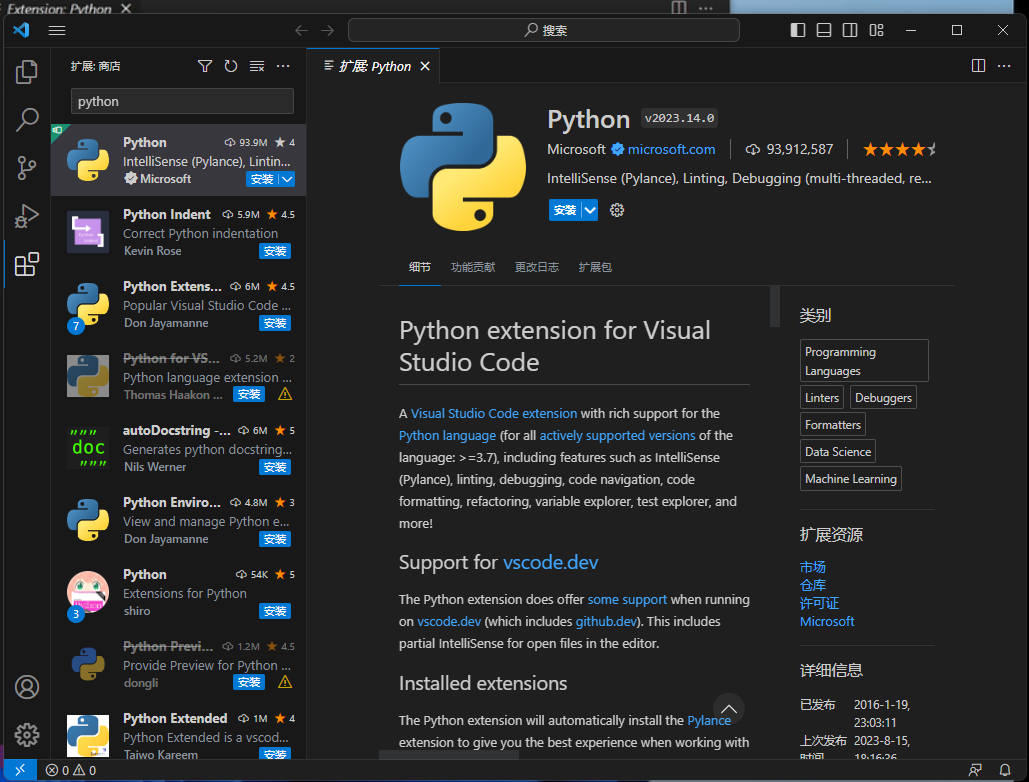Viewport: 1029px width, 782px height.
Task: Open the hamburger application menu
Action: [x=57, y=30]
